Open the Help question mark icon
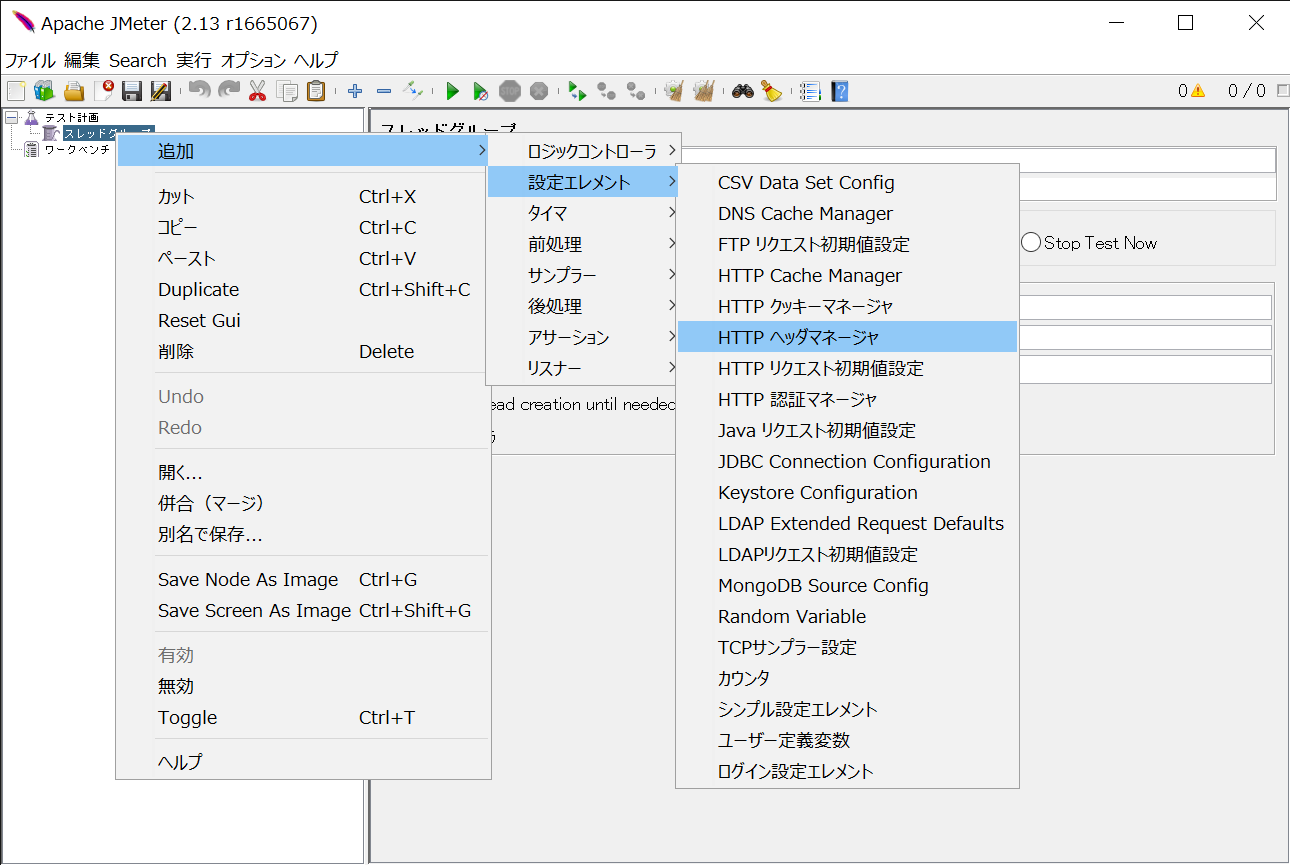Image resolution: width=1290 pixels, height=865 pixels. (839, 91)
